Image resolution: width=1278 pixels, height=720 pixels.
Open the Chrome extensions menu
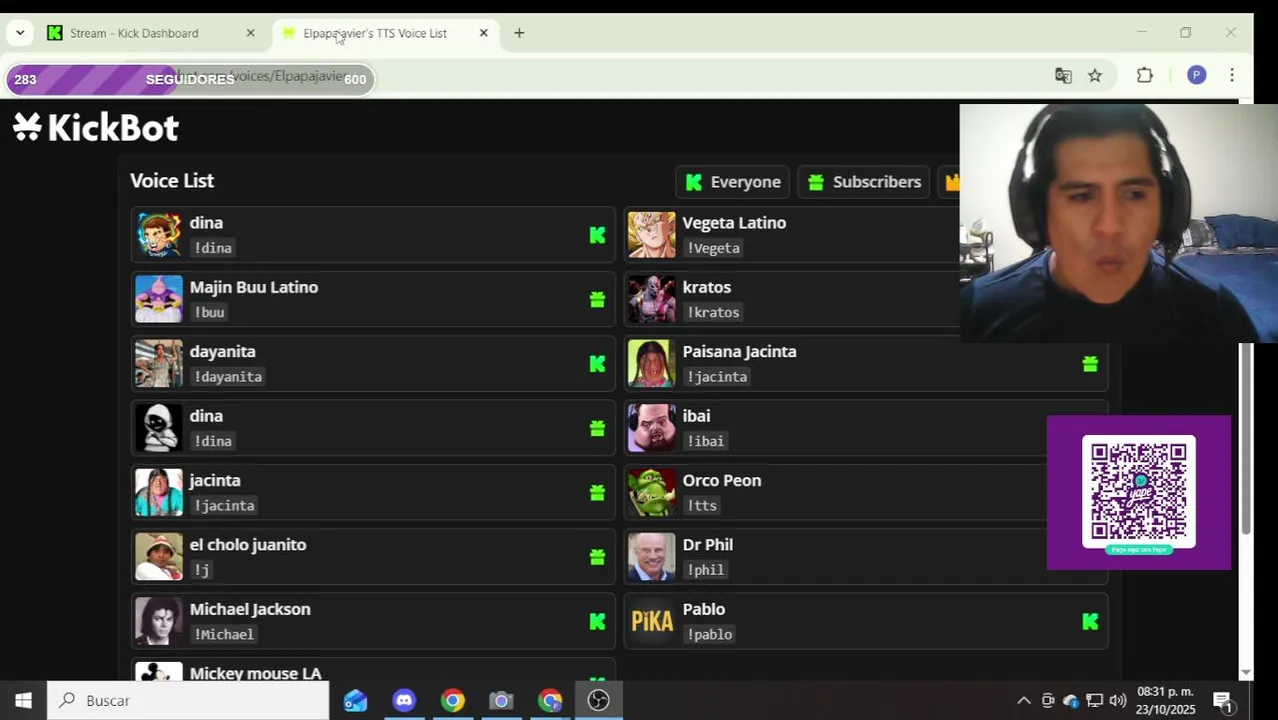(1145, 76)
